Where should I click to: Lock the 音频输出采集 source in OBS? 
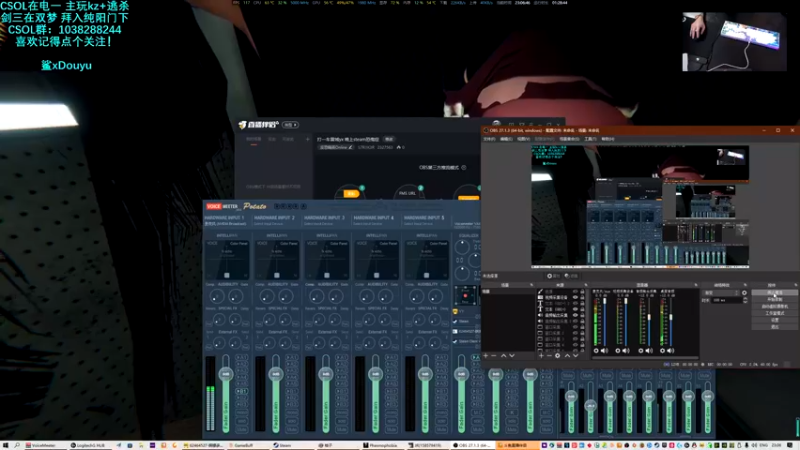click(582, 315)
